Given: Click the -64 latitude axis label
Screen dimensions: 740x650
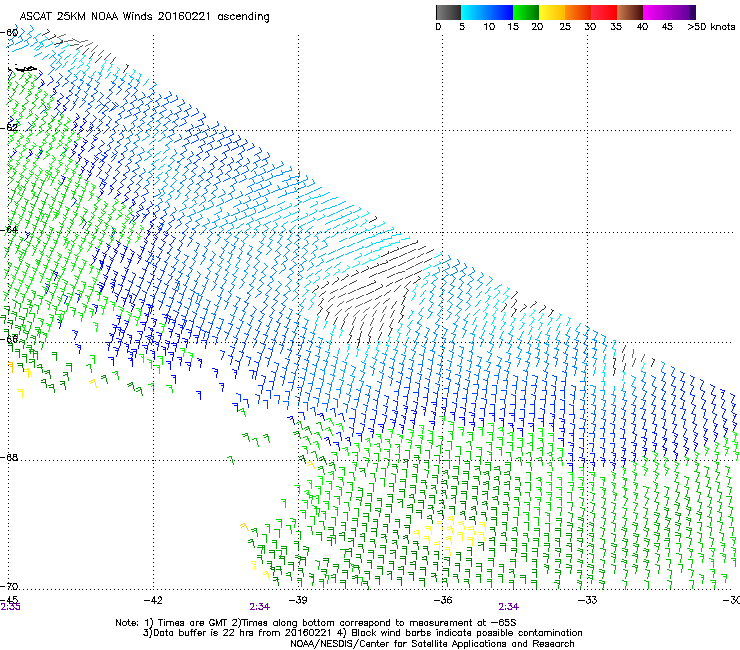Looking at the screenshot, I should click(9, 230).
